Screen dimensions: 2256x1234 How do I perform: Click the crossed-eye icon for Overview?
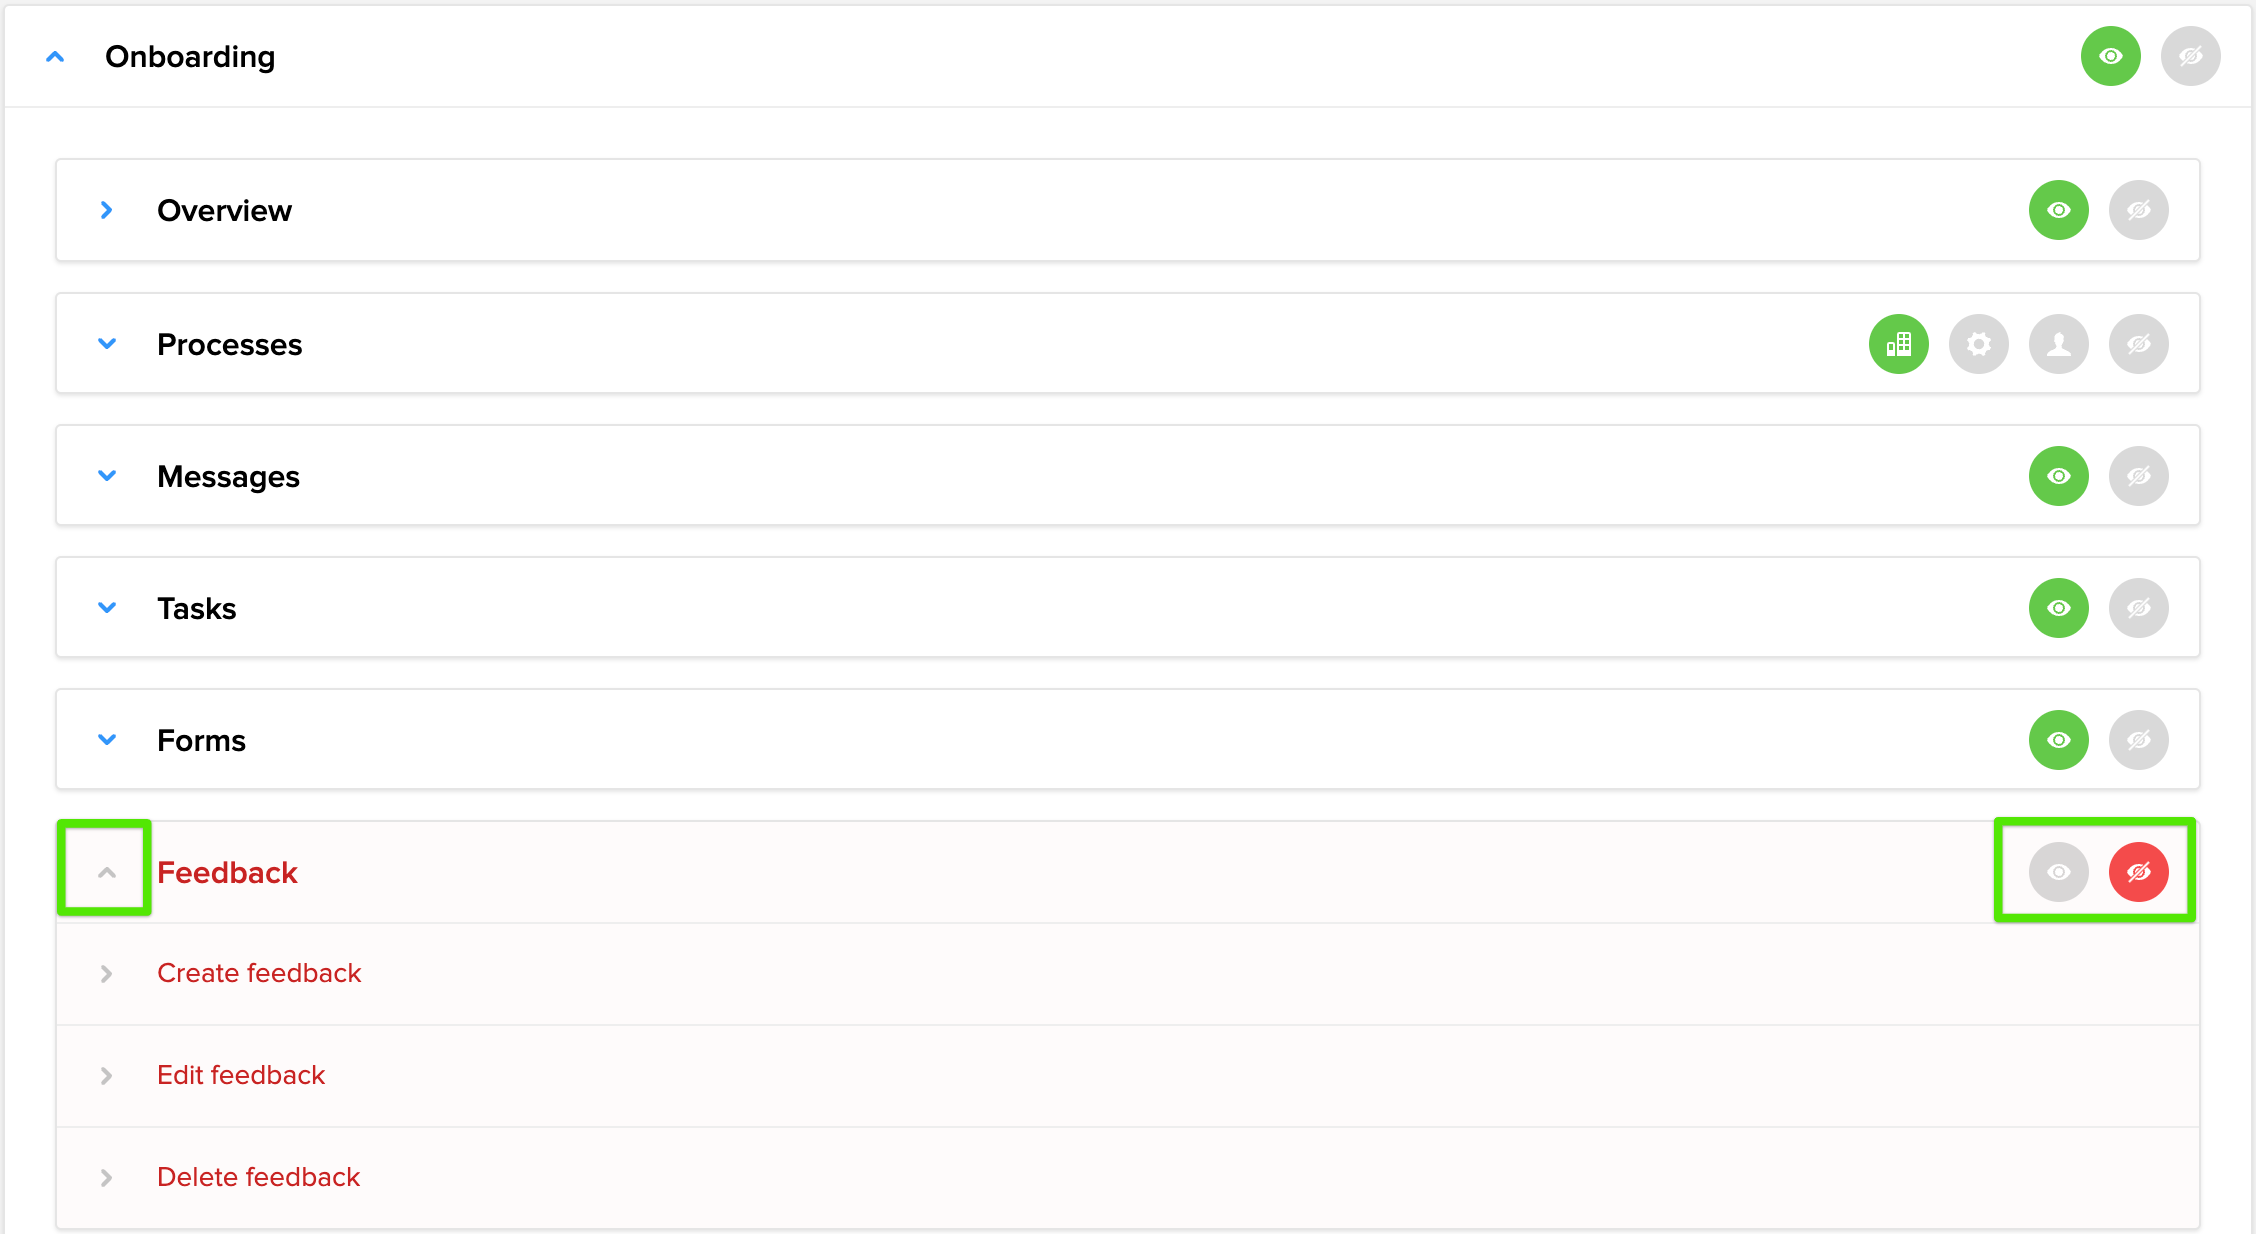[x=2138, y=210]
